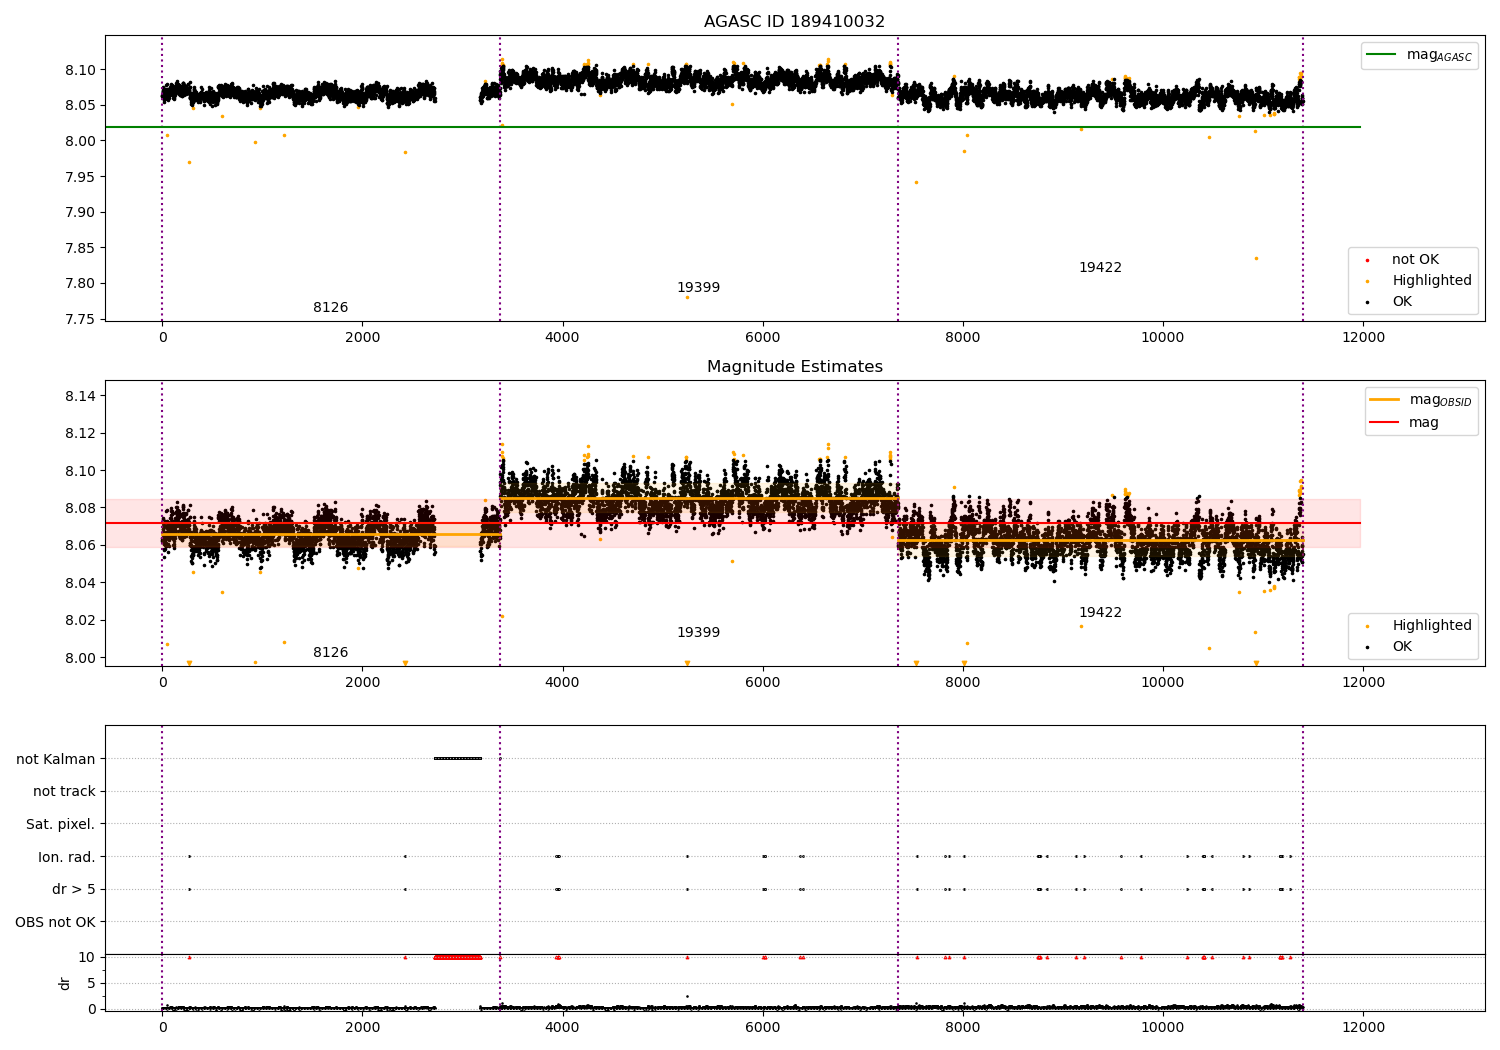The width and height of the screenshot is (1500, 1050).
Task: Click obsid label 19422 in Magnitude Estimates plot
Action: click(x=1100, y=613)
